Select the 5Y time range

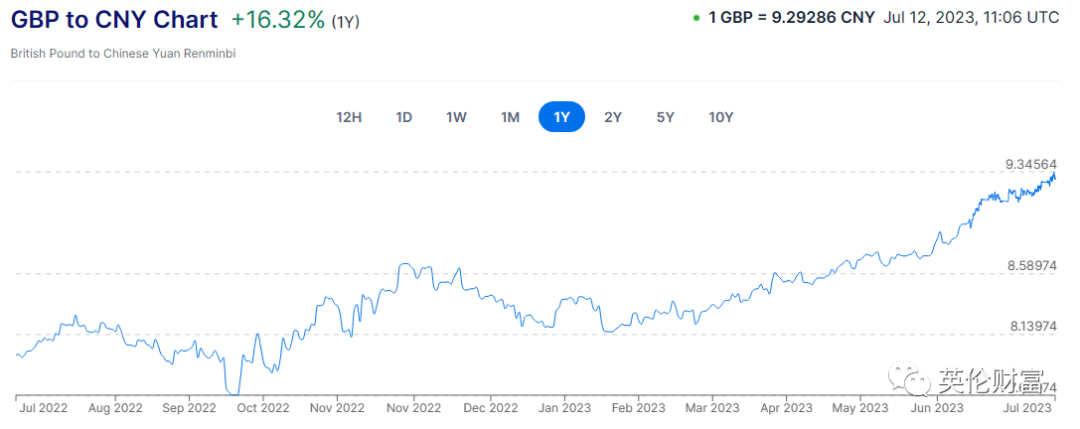pos(665,117)
